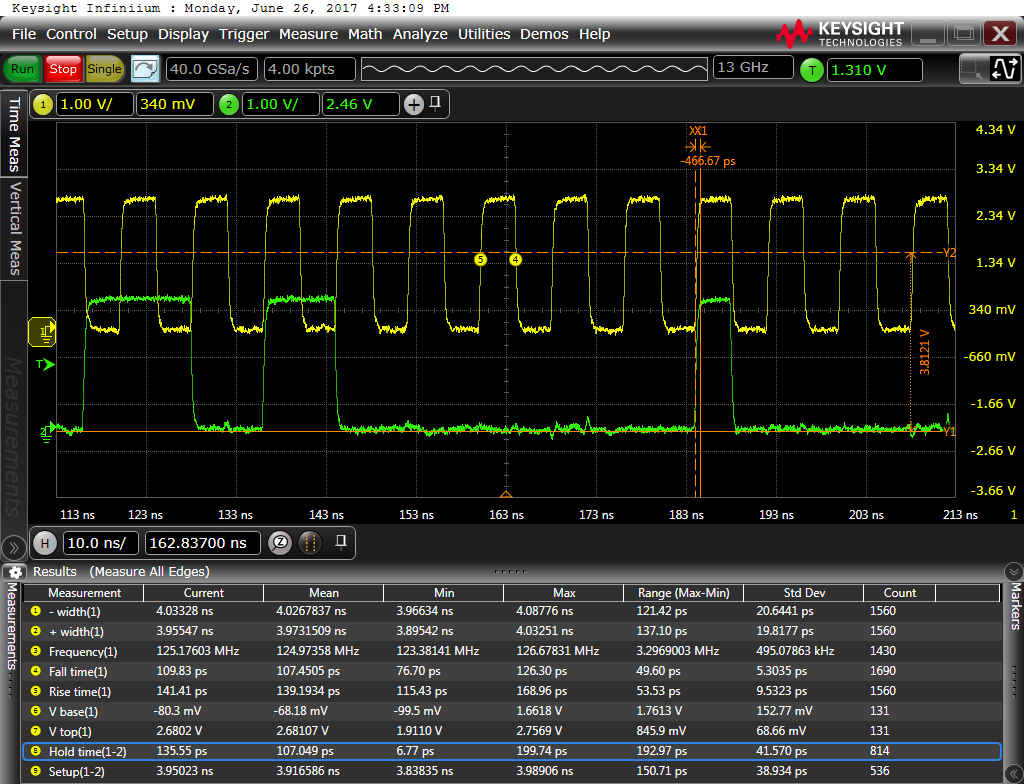Click the channel 1 ground reference marker
Screen dimensions: 1024x784
[x=43, y=332]
